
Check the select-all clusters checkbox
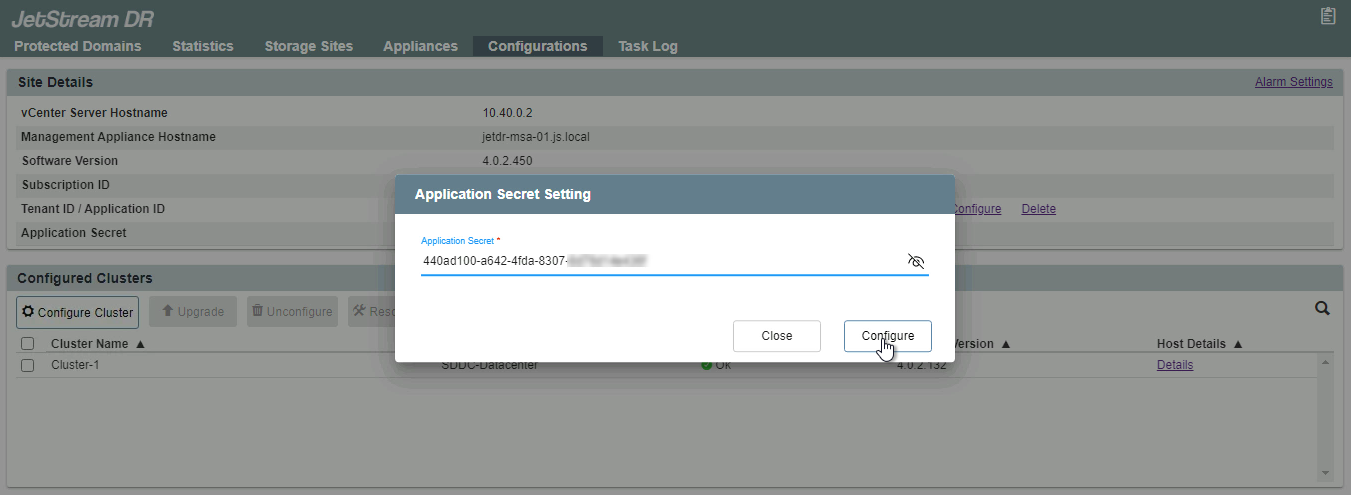pyautogui.click(x=27, y=344)
